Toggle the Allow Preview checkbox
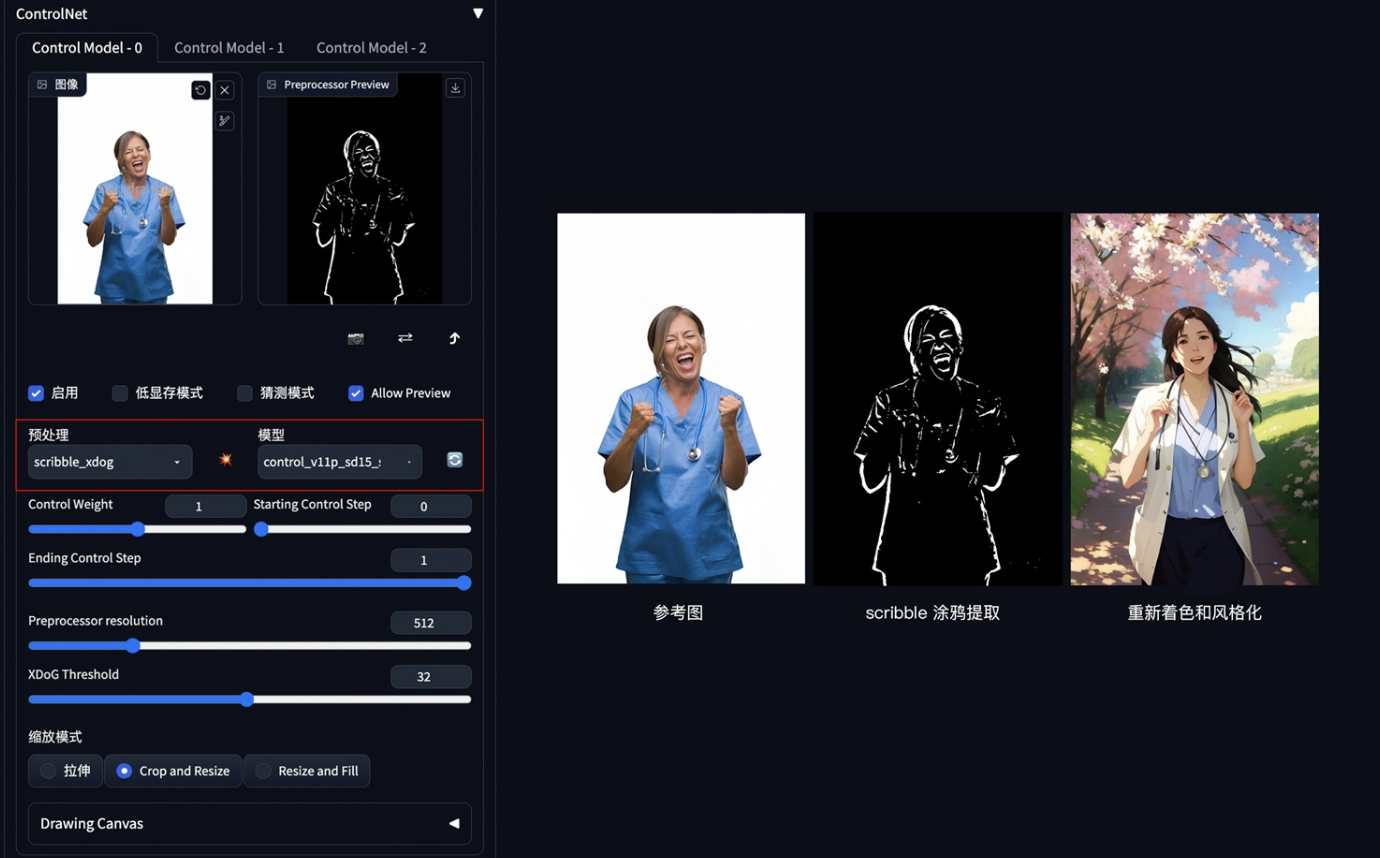This screenshot has width=1380, height=858. (356, 393)
